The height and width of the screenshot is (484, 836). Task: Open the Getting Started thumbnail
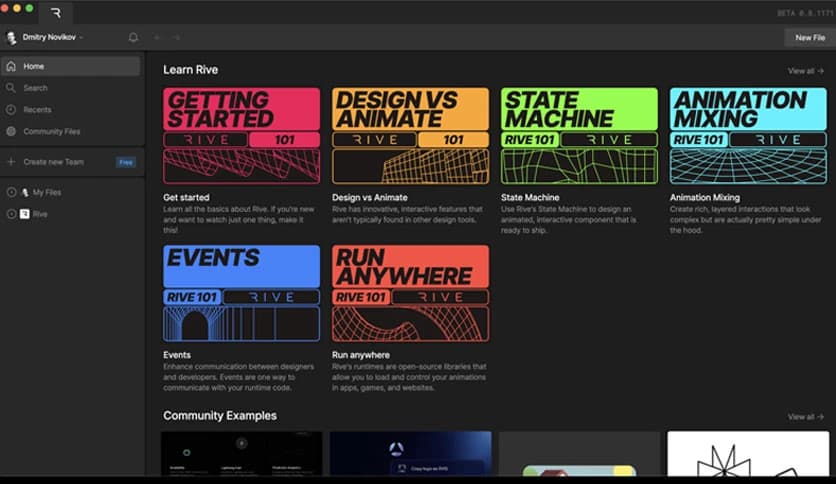pyautogui.click(x=242, y=136)
